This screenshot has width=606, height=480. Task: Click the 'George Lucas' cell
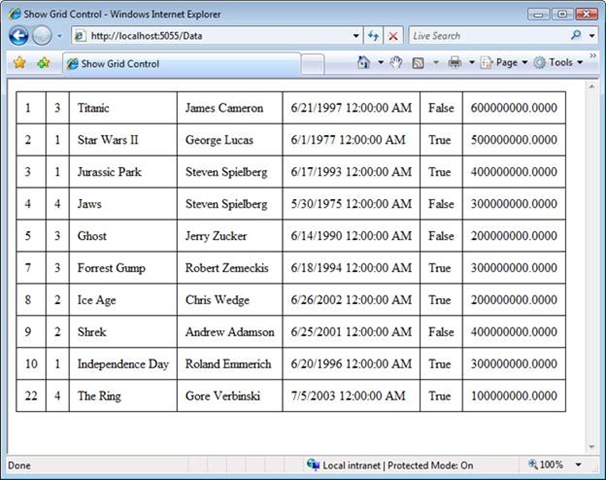230,140
